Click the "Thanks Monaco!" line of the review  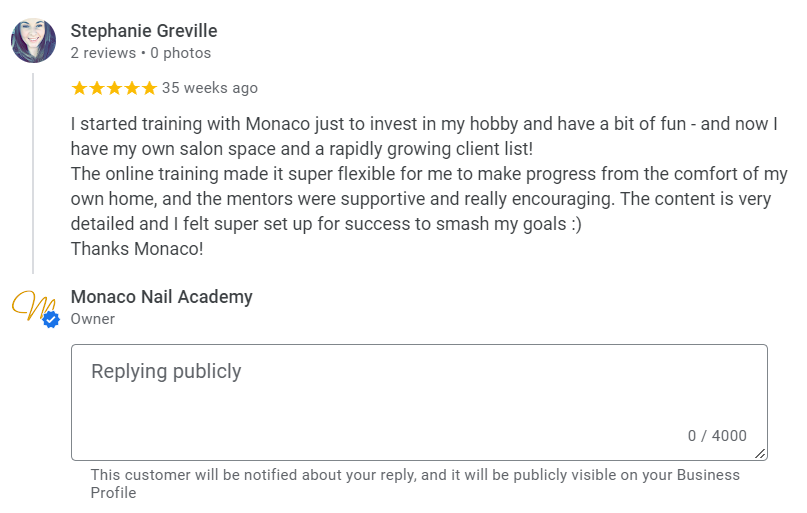pyautogui.click(x=137, y=248)
